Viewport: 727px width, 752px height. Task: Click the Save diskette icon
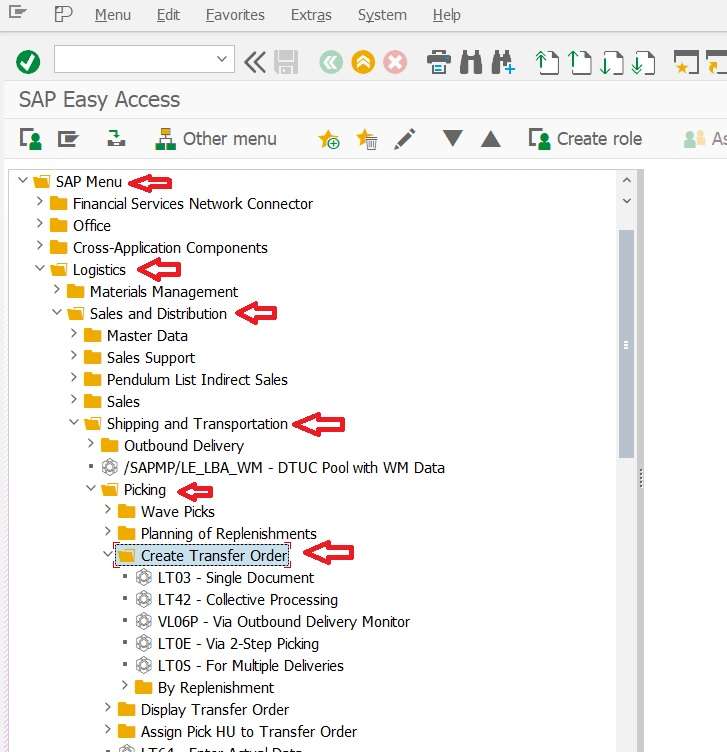click(x=286, y=62)
